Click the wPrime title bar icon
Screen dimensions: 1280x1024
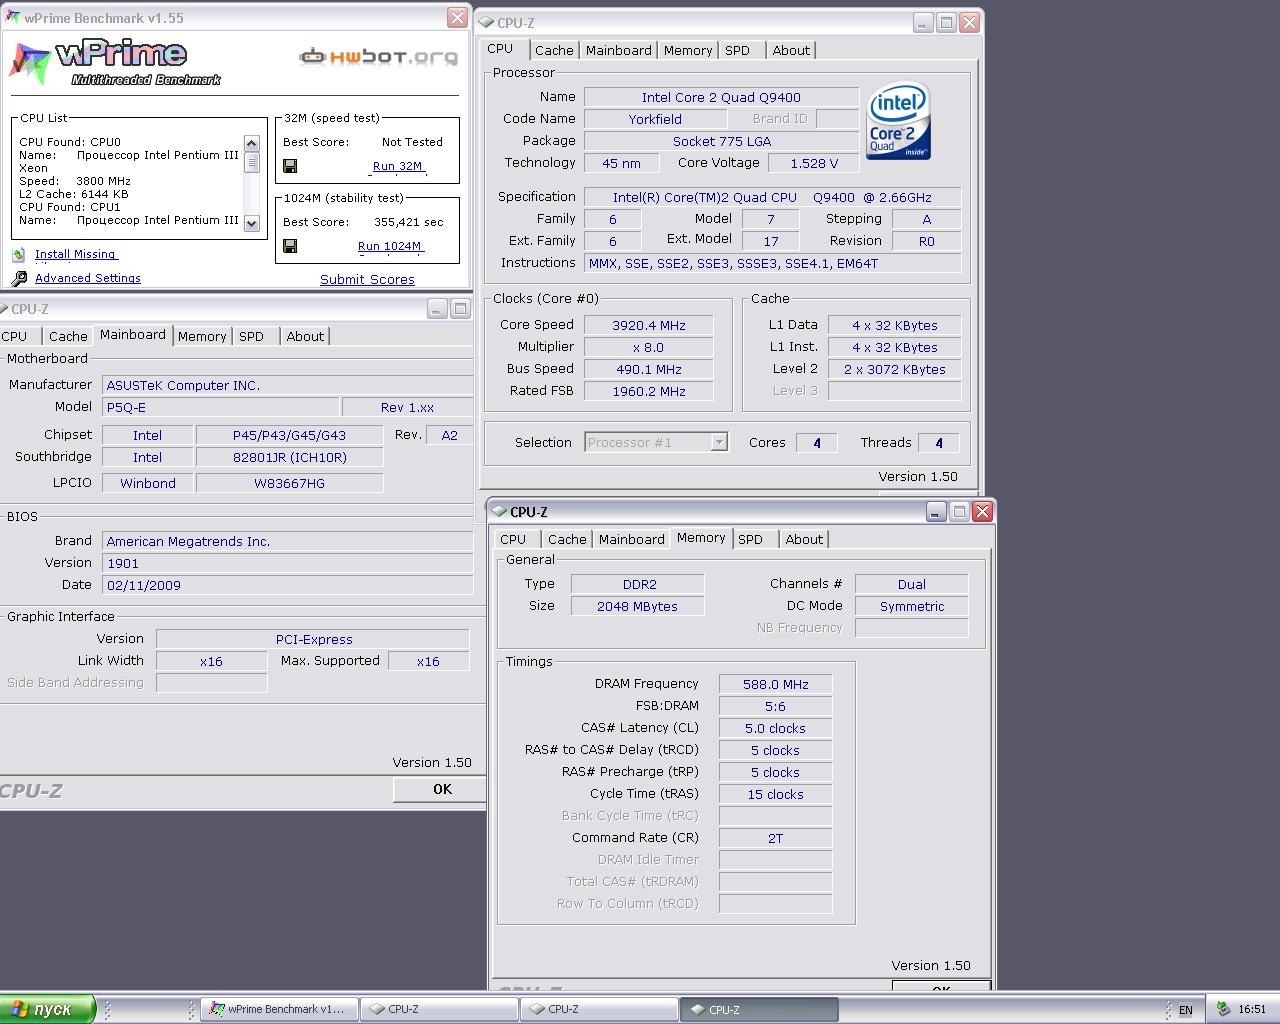pos(13,18)
